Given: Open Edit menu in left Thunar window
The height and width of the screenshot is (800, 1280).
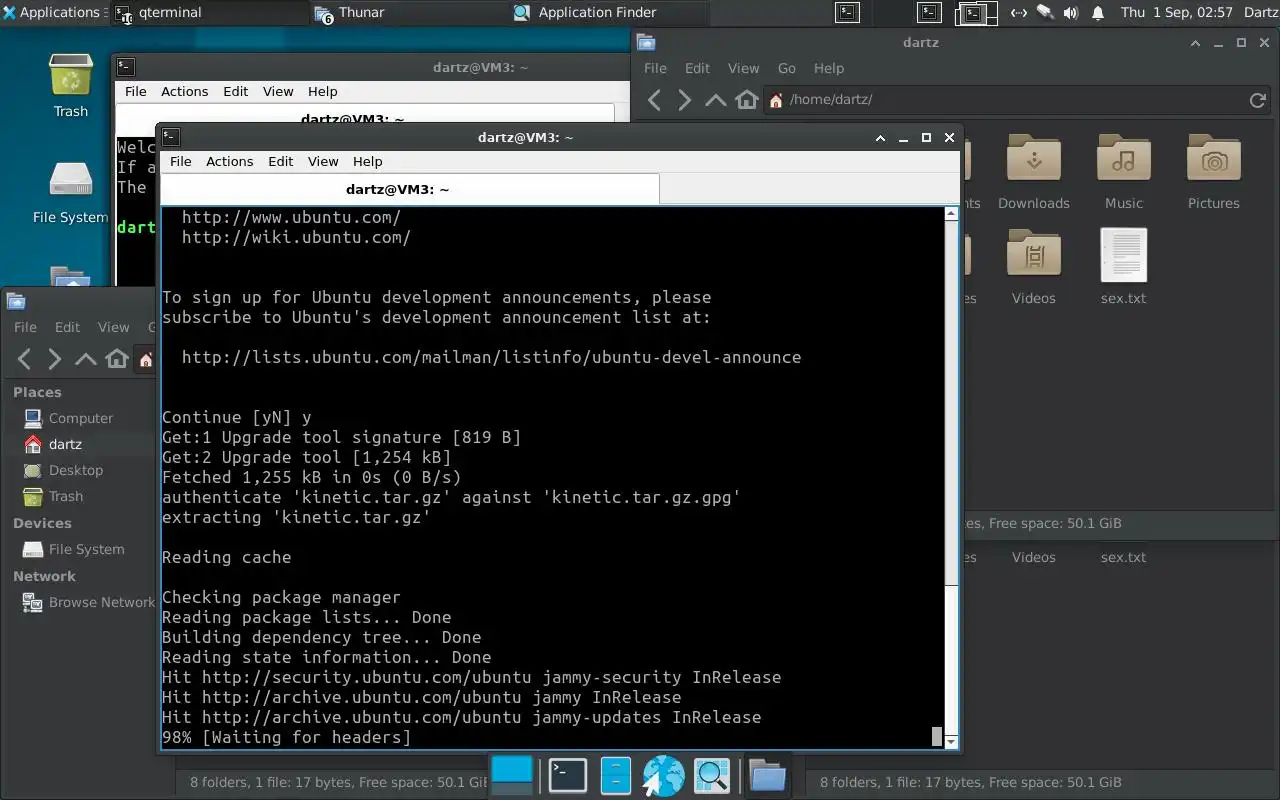Looking at the screenshot, I should 67,327.
